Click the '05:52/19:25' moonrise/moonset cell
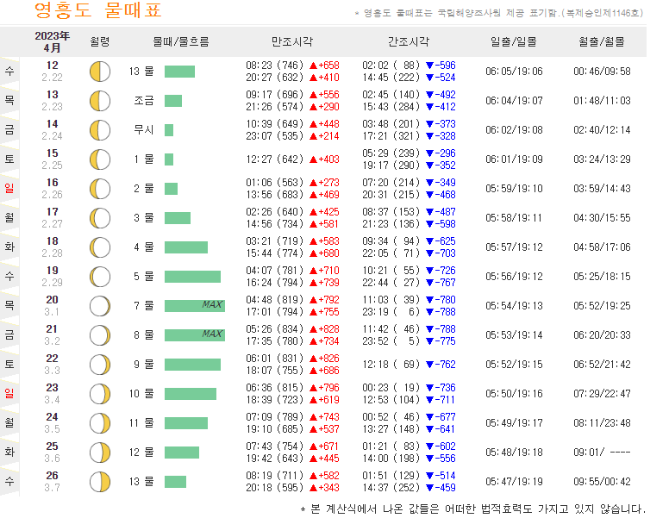Viewport: 650px width, 518px height. pos(602,306)
